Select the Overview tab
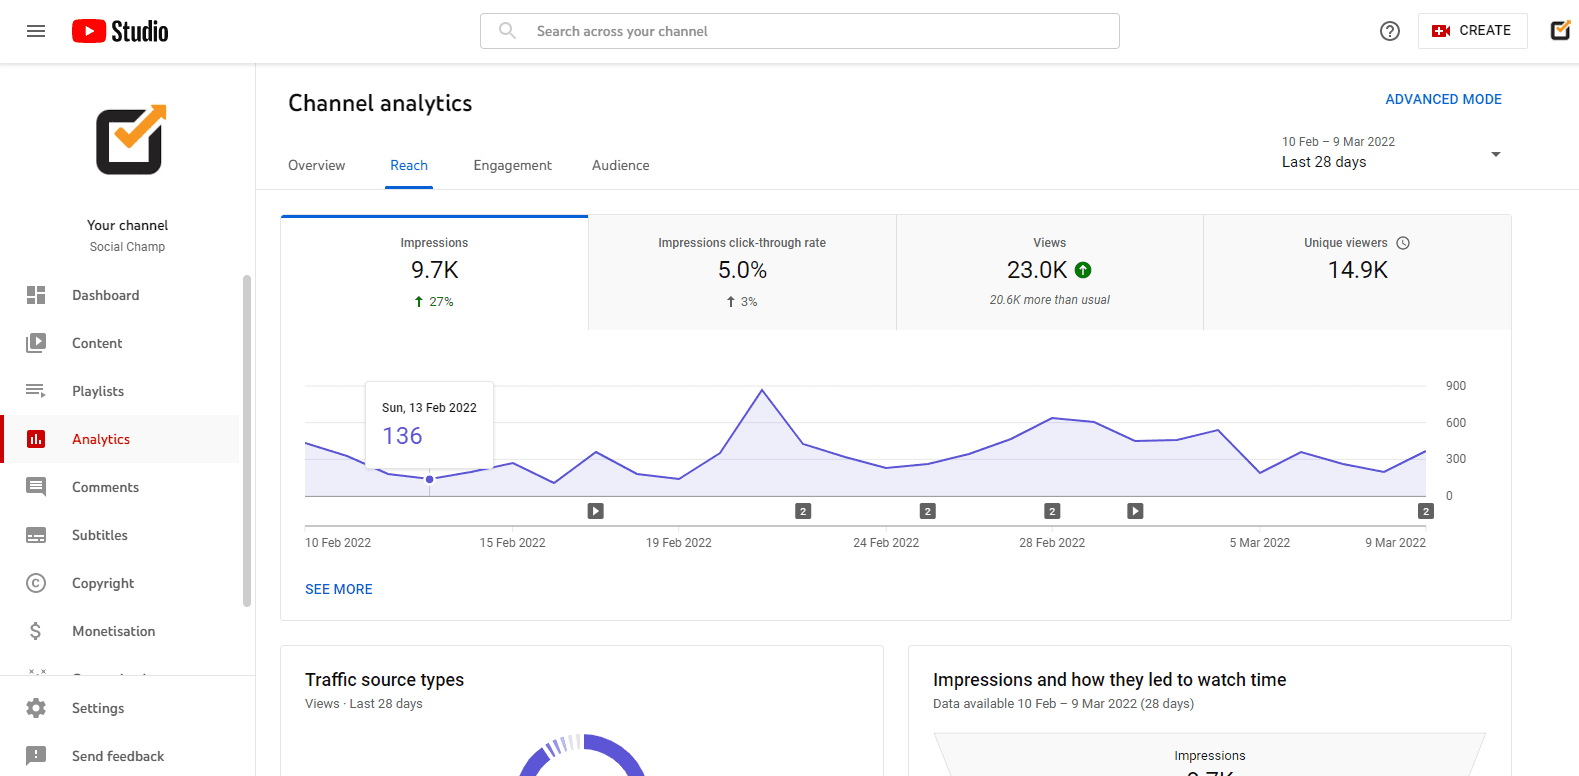This screenshot has height=776, width=1579. tap(316, 165)
